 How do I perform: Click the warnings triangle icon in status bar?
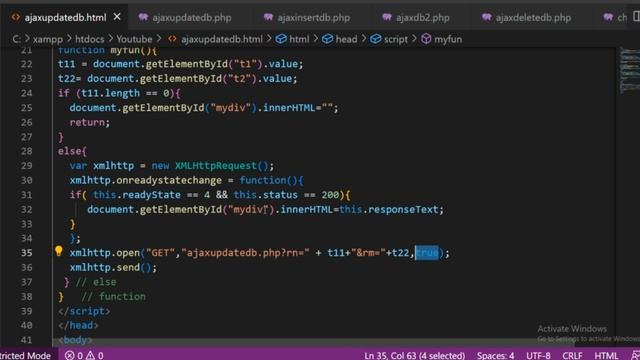[90, 355]
